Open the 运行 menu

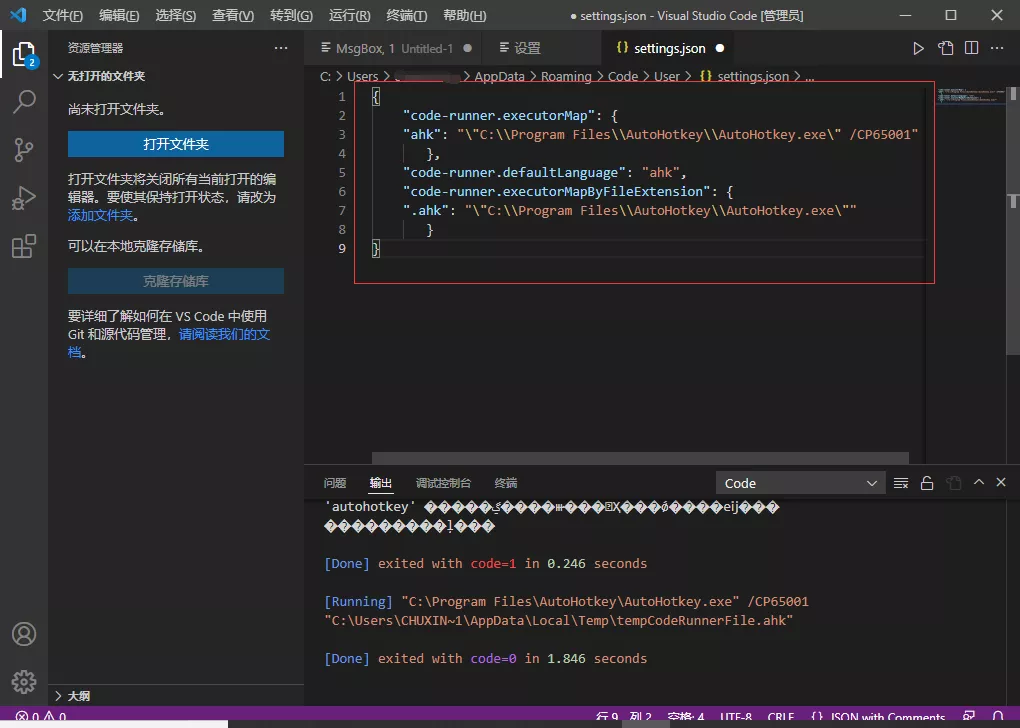point(347,15)
